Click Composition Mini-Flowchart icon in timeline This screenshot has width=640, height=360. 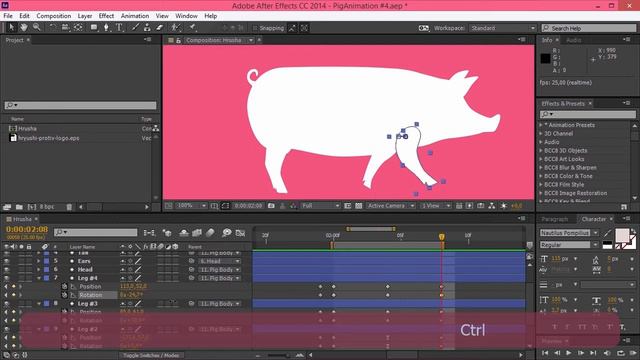coord(149,233)
